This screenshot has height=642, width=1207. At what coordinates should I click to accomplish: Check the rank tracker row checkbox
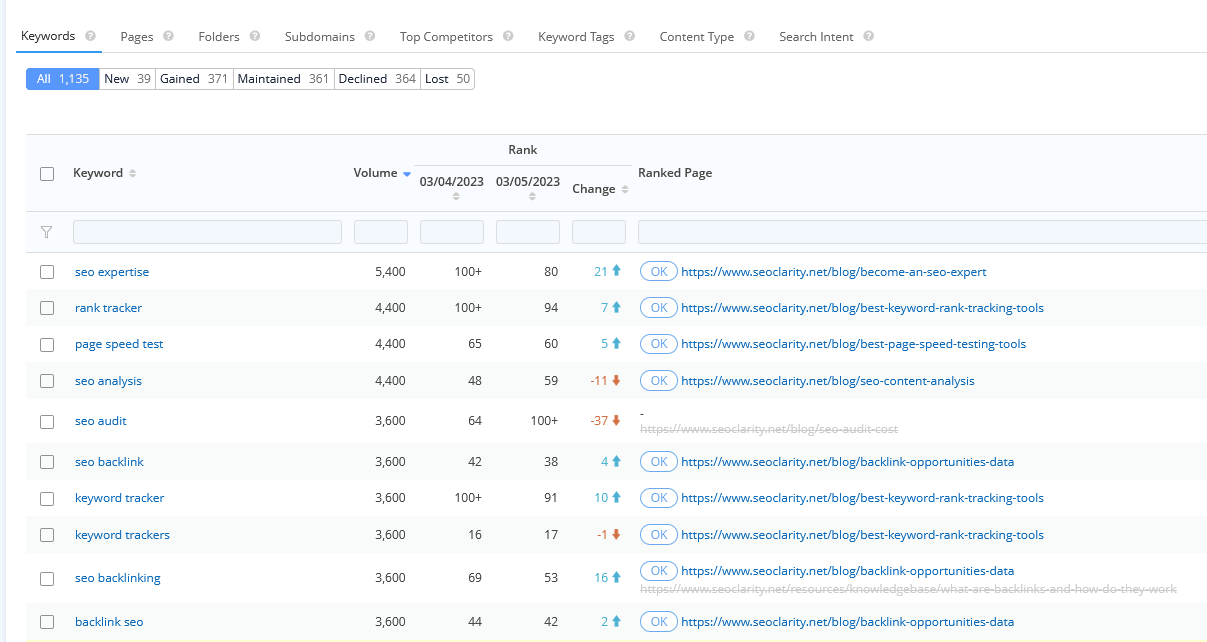point(47,308)
